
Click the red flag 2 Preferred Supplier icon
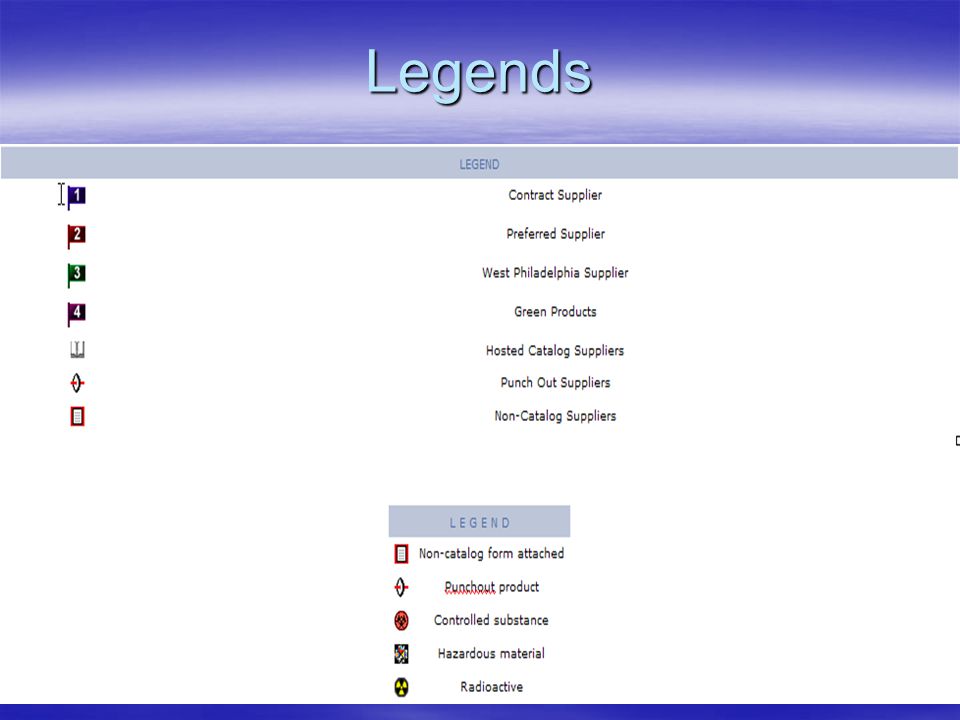[77, 236]
